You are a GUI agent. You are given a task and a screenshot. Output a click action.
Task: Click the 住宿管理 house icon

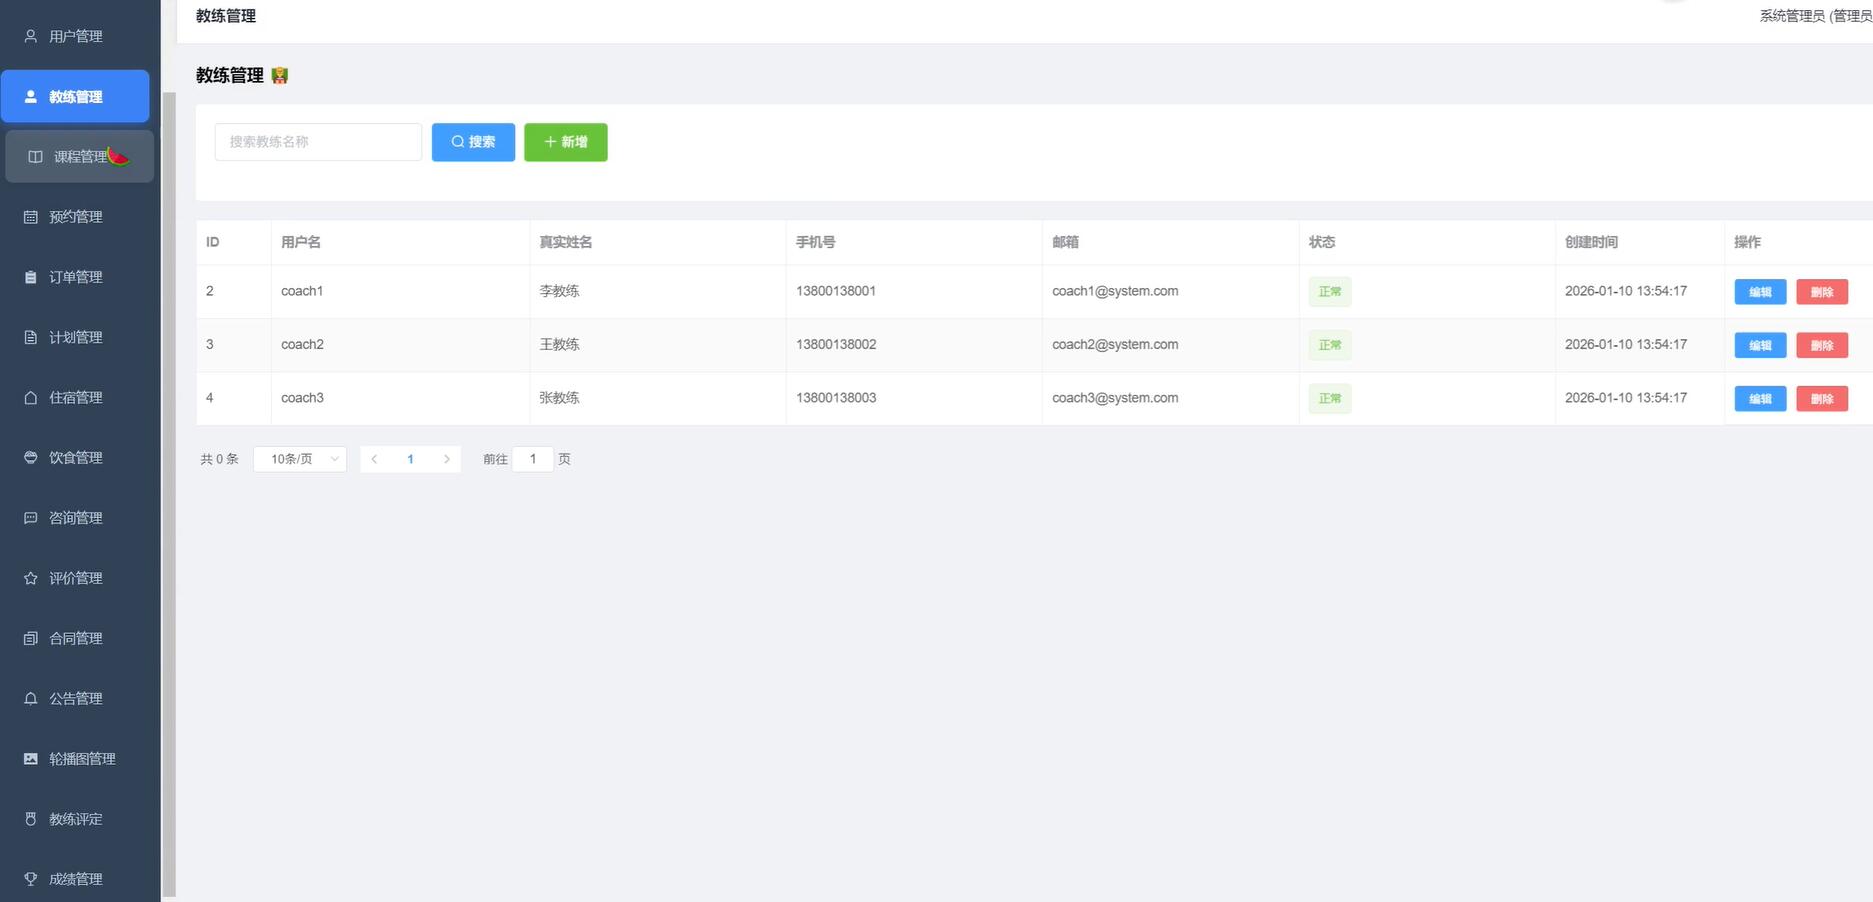click(x=31, y=397)
